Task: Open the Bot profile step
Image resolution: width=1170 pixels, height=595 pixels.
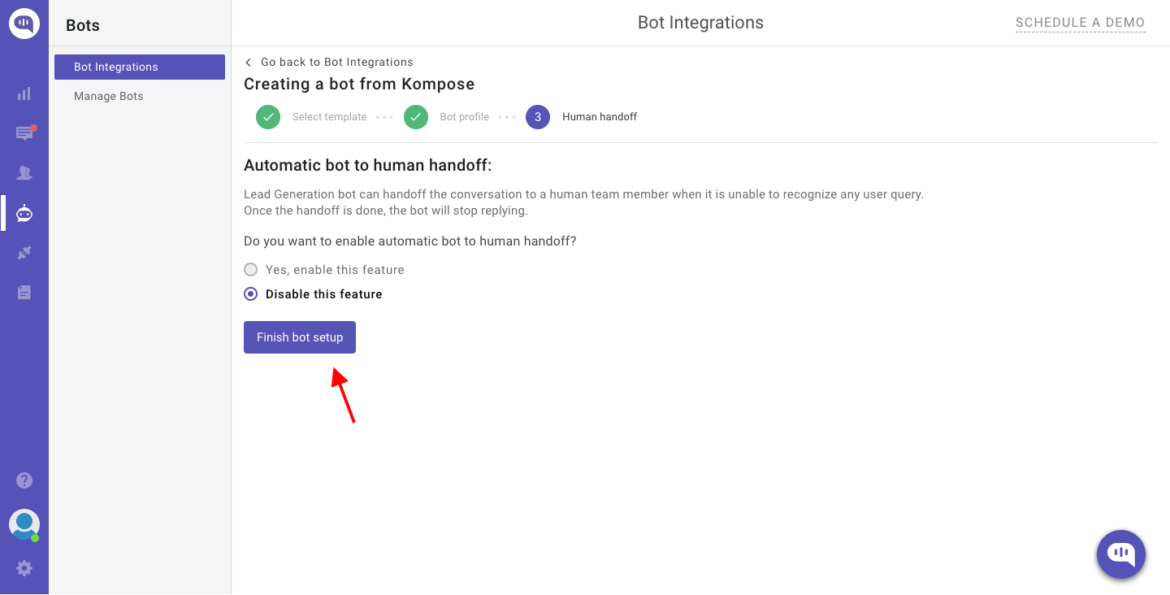Action: (x=416, y=117)
